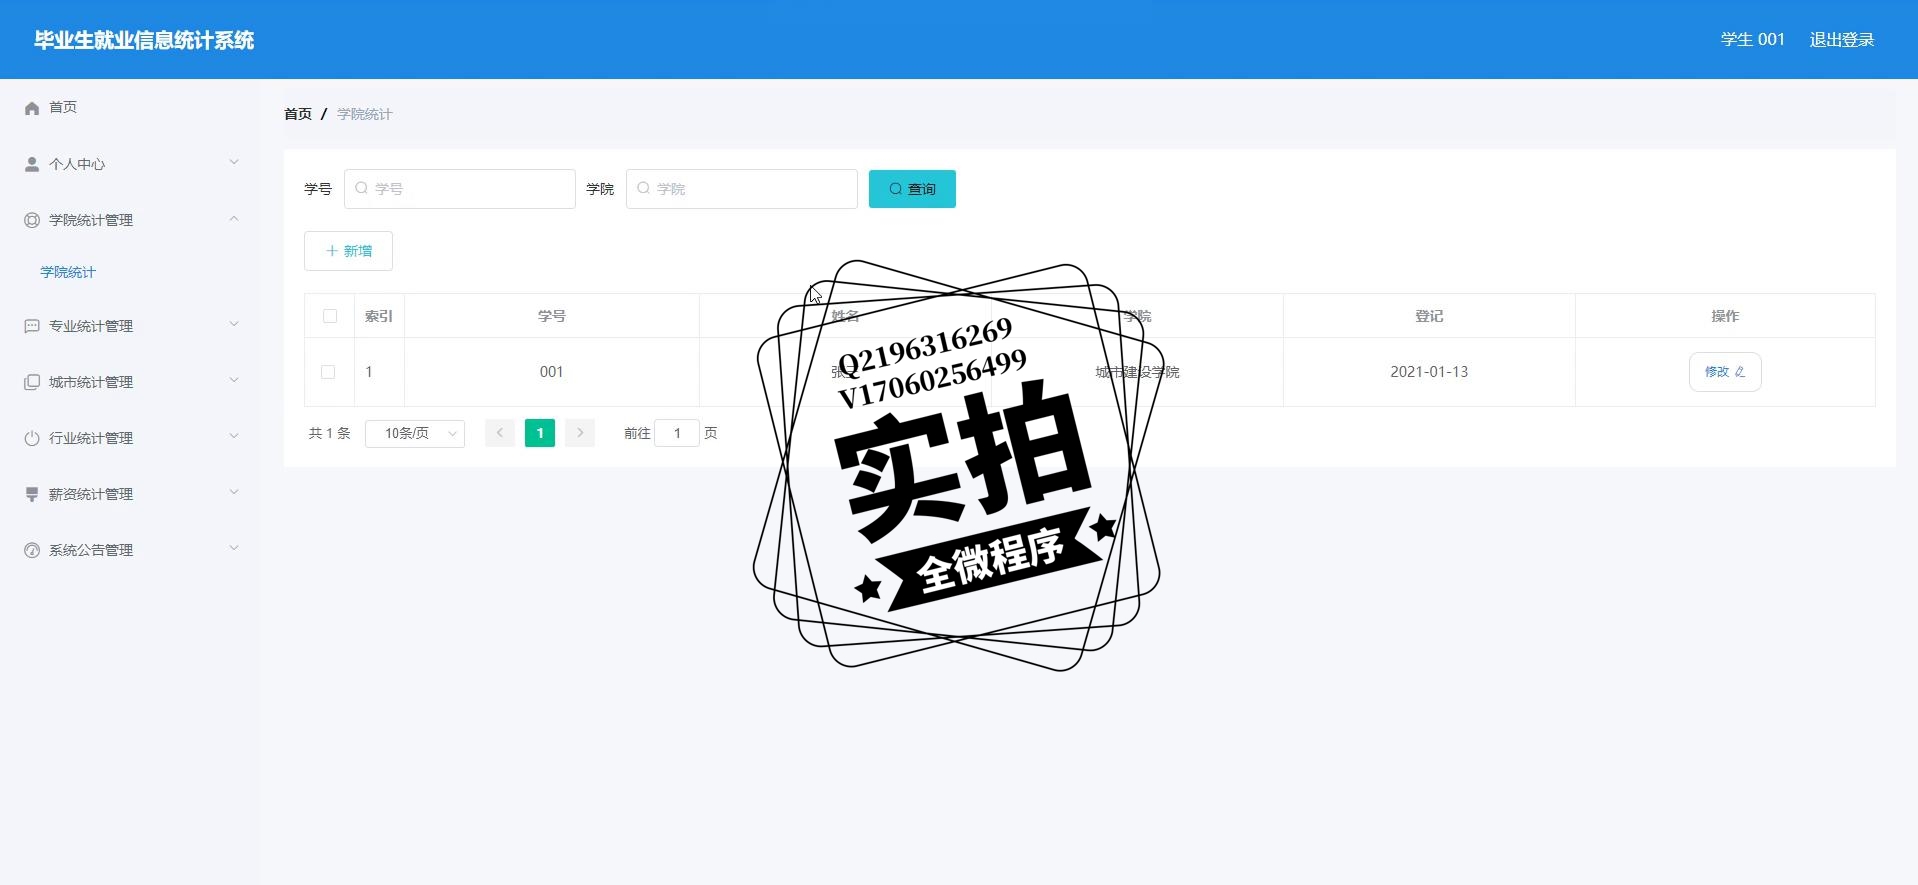This screenshot has width=1918, height=885.
Task: Click the copy icon beside 城市统计管理
Action: (32, 382)
